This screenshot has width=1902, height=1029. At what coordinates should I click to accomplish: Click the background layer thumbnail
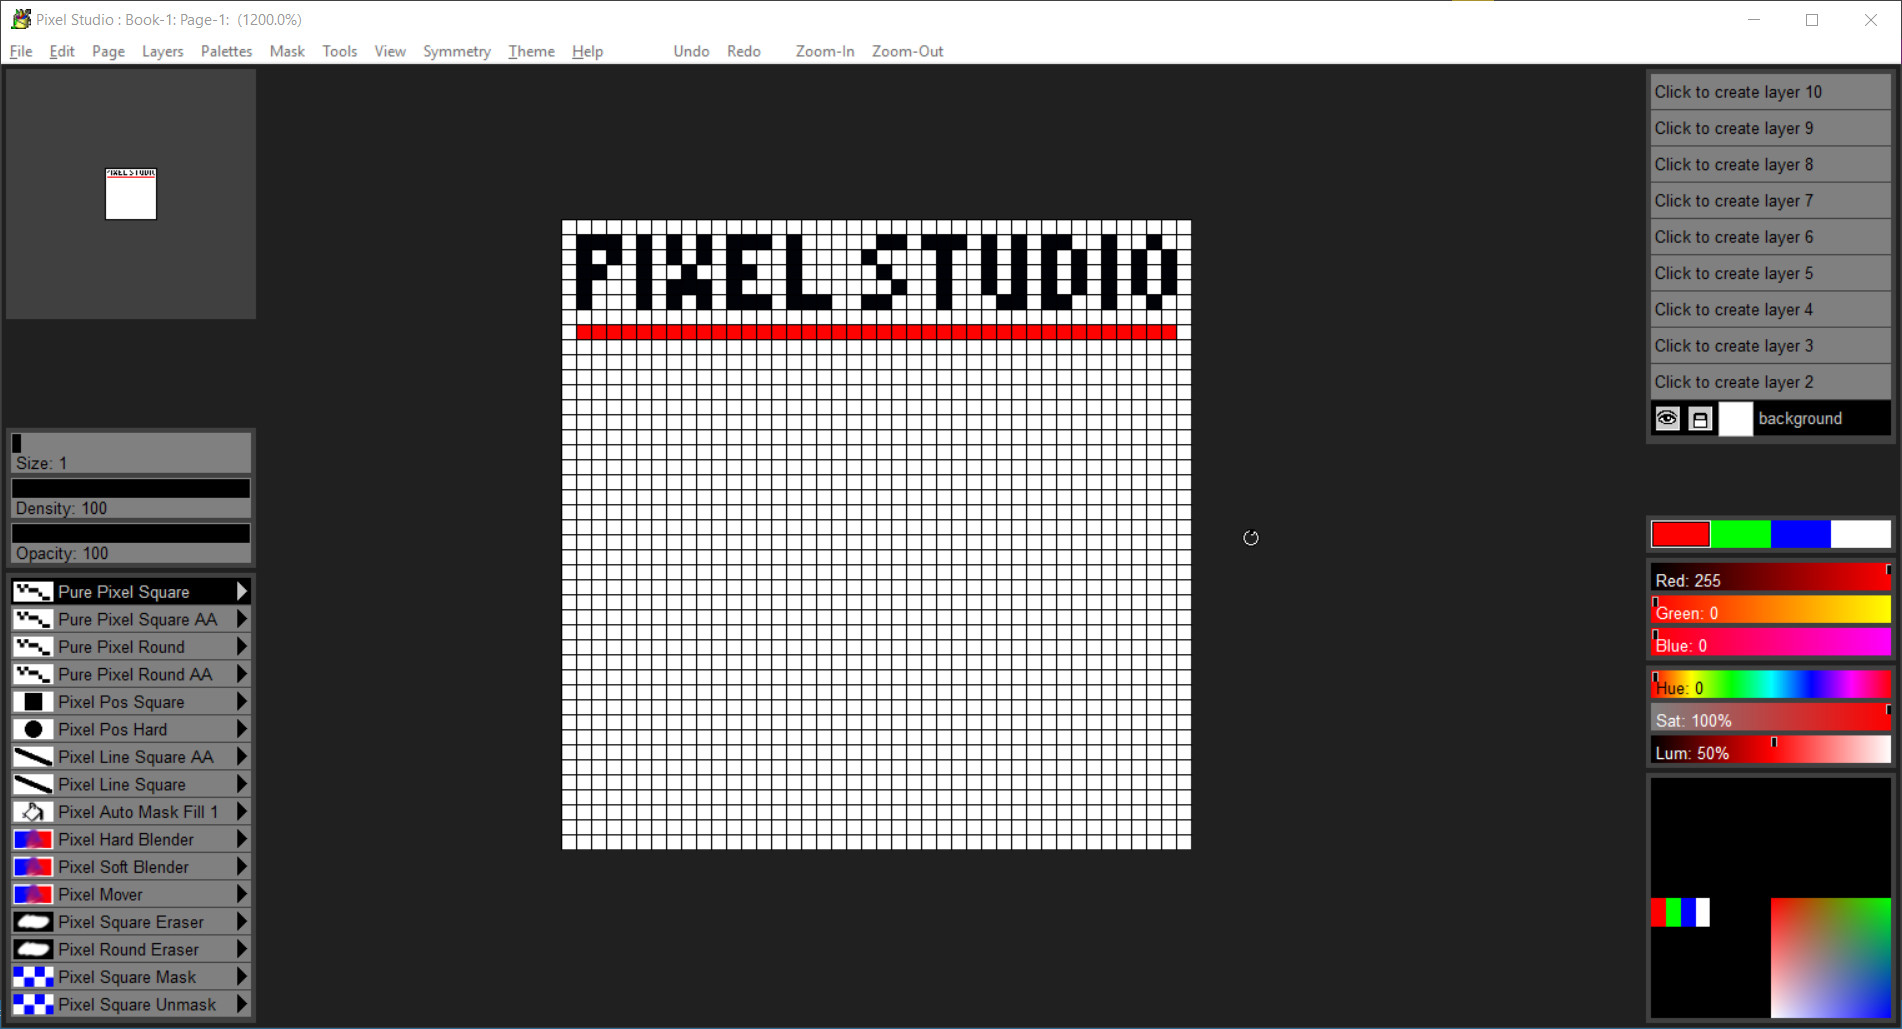[x=1735, y=418]
